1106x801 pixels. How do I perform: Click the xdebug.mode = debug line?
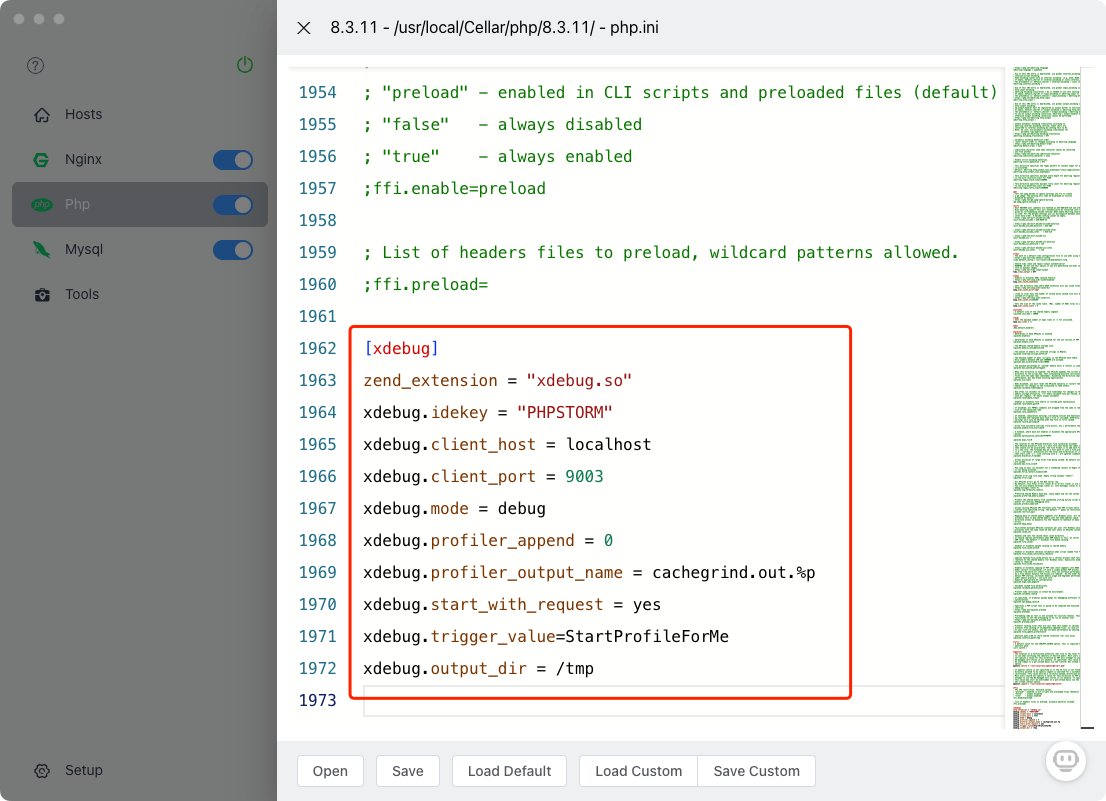tap(454, 509)
